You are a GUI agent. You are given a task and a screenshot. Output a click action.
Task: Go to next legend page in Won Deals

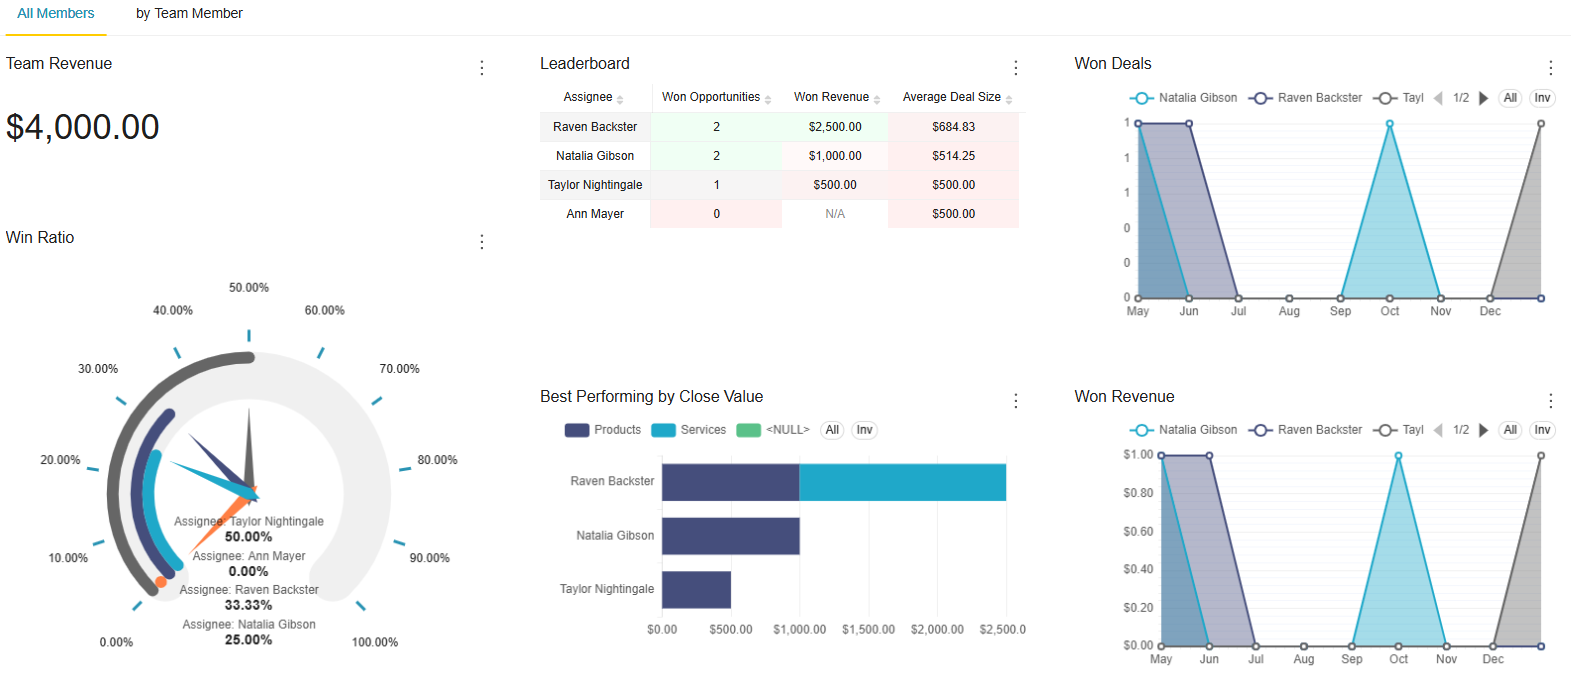click(1484, 98)
